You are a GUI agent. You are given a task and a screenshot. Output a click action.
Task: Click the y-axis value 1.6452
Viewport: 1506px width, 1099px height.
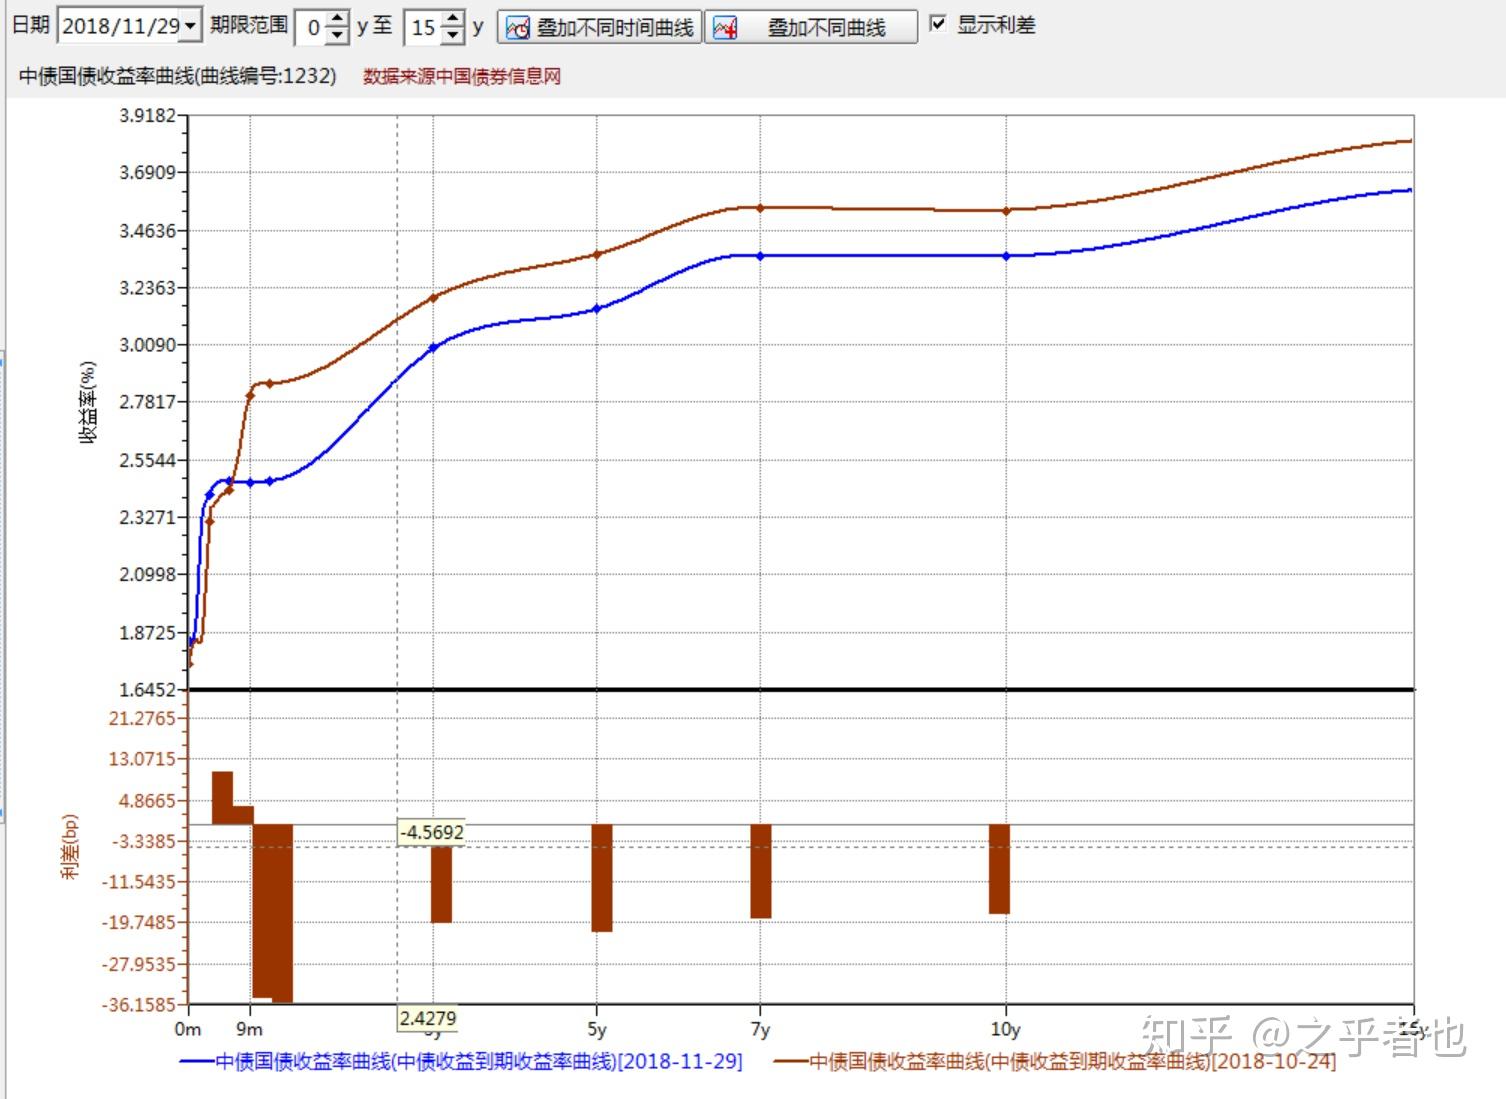148,690
